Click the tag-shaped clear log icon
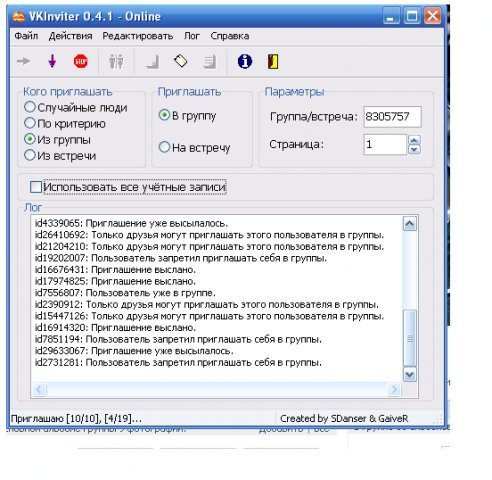Screen dimensions: 492x480 181,61
